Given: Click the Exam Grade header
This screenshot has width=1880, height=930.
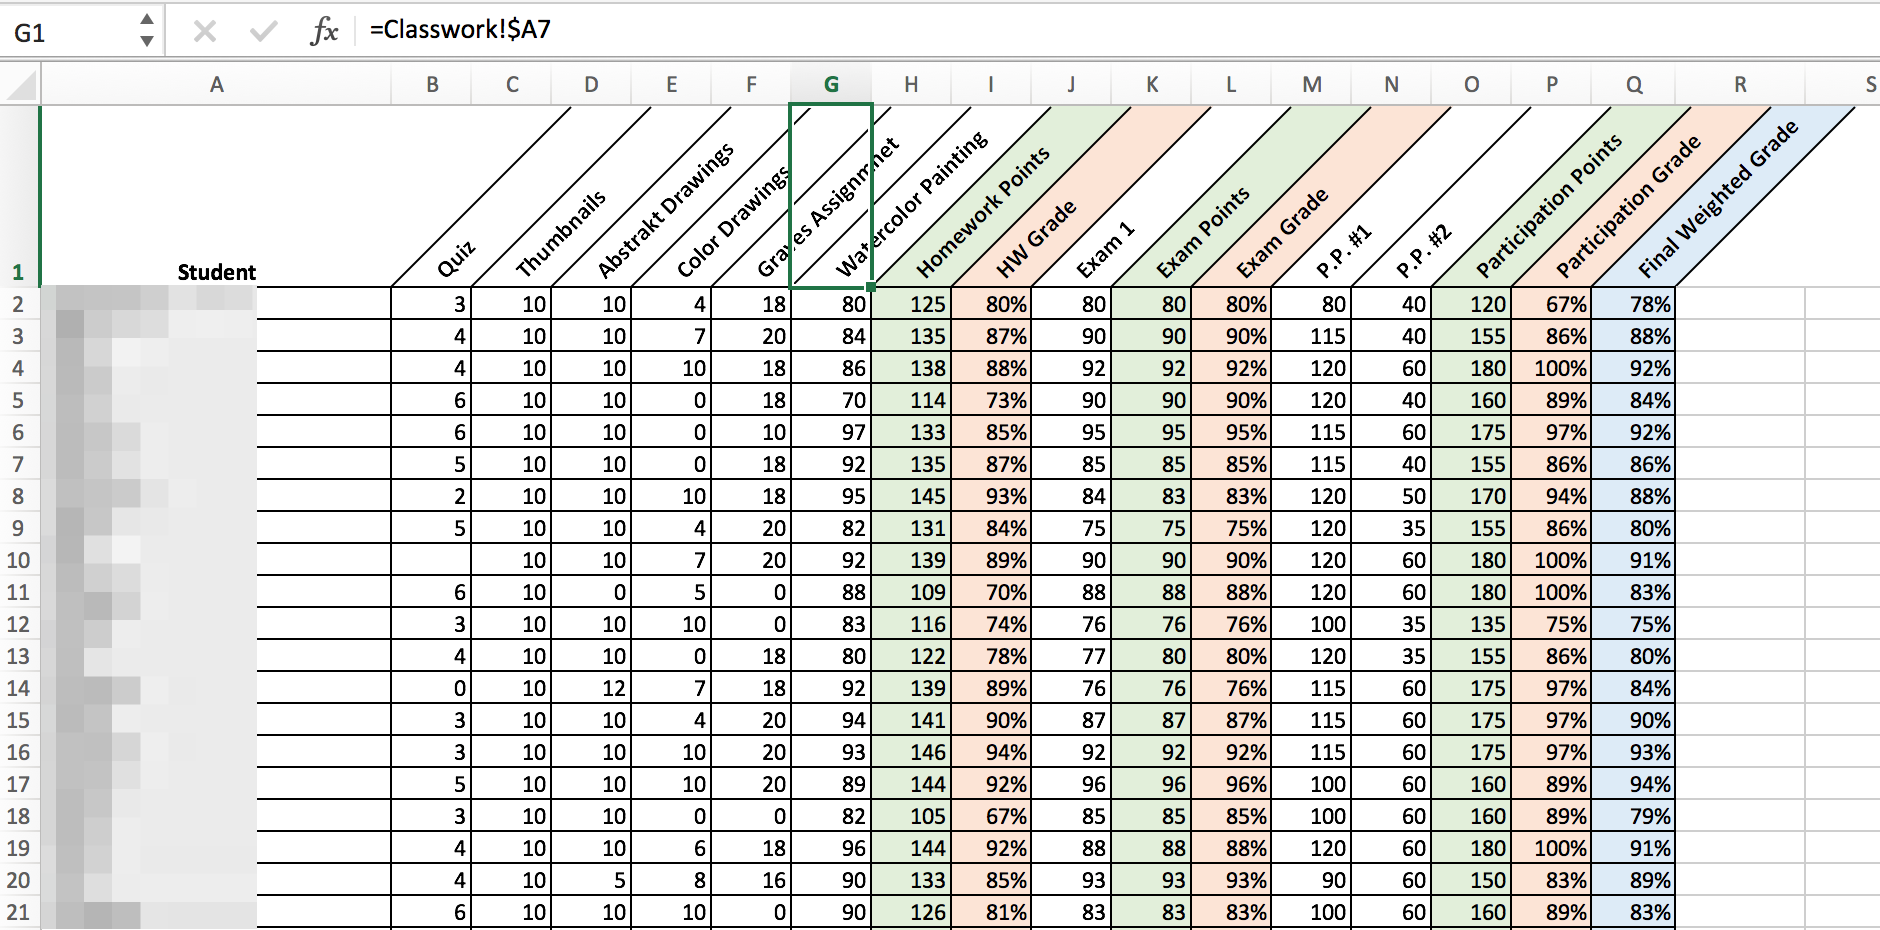Looking at the screenshot, I should click(1282, 233).
